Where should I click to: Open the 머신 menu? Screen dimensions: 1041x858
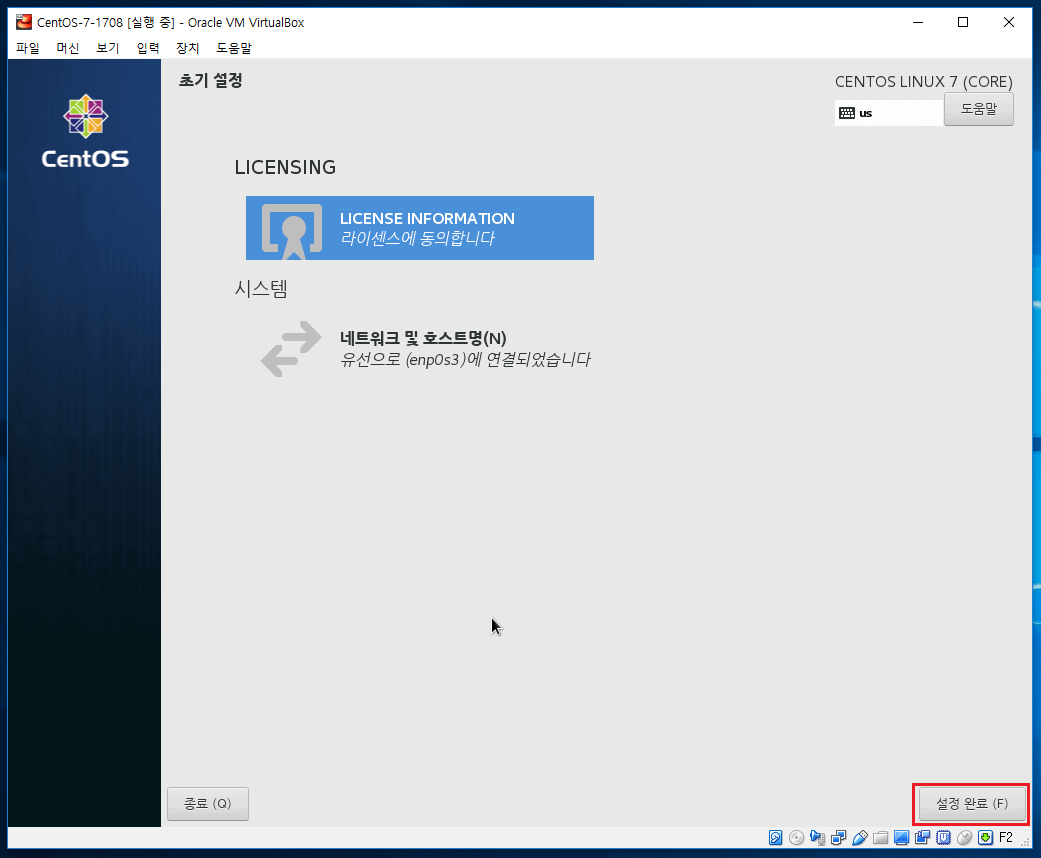point(68,48)
